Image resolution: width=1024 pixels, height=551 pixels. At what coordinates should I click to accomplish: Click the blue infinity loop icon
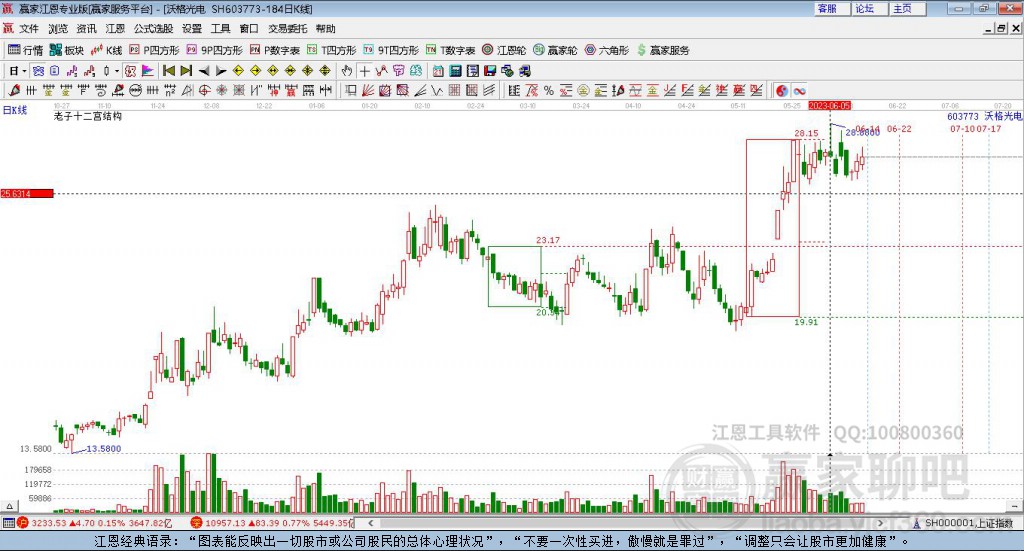click(x=799, y=91)
